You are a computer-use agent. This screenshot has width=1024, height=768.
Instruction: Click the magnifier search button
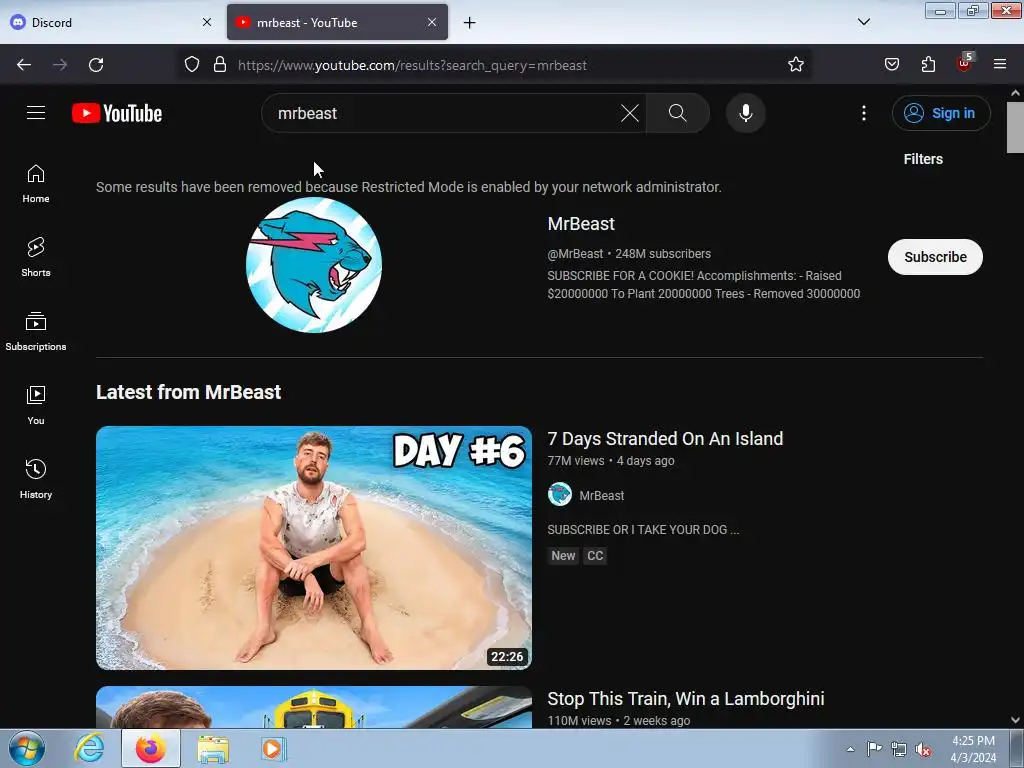[677, 113]
